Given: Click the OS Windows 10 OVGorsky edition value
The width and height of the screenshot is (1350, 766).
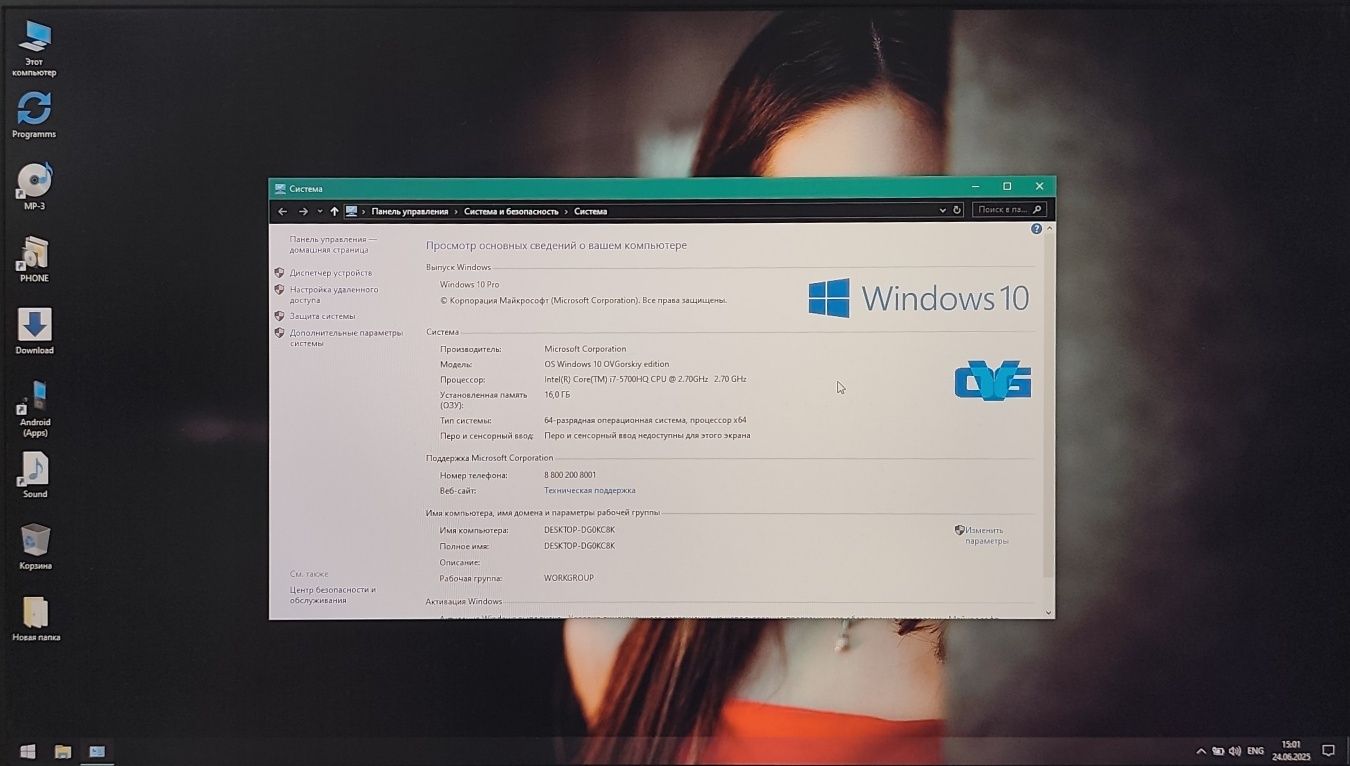Looking at the screenshot, I should (606, 364).
